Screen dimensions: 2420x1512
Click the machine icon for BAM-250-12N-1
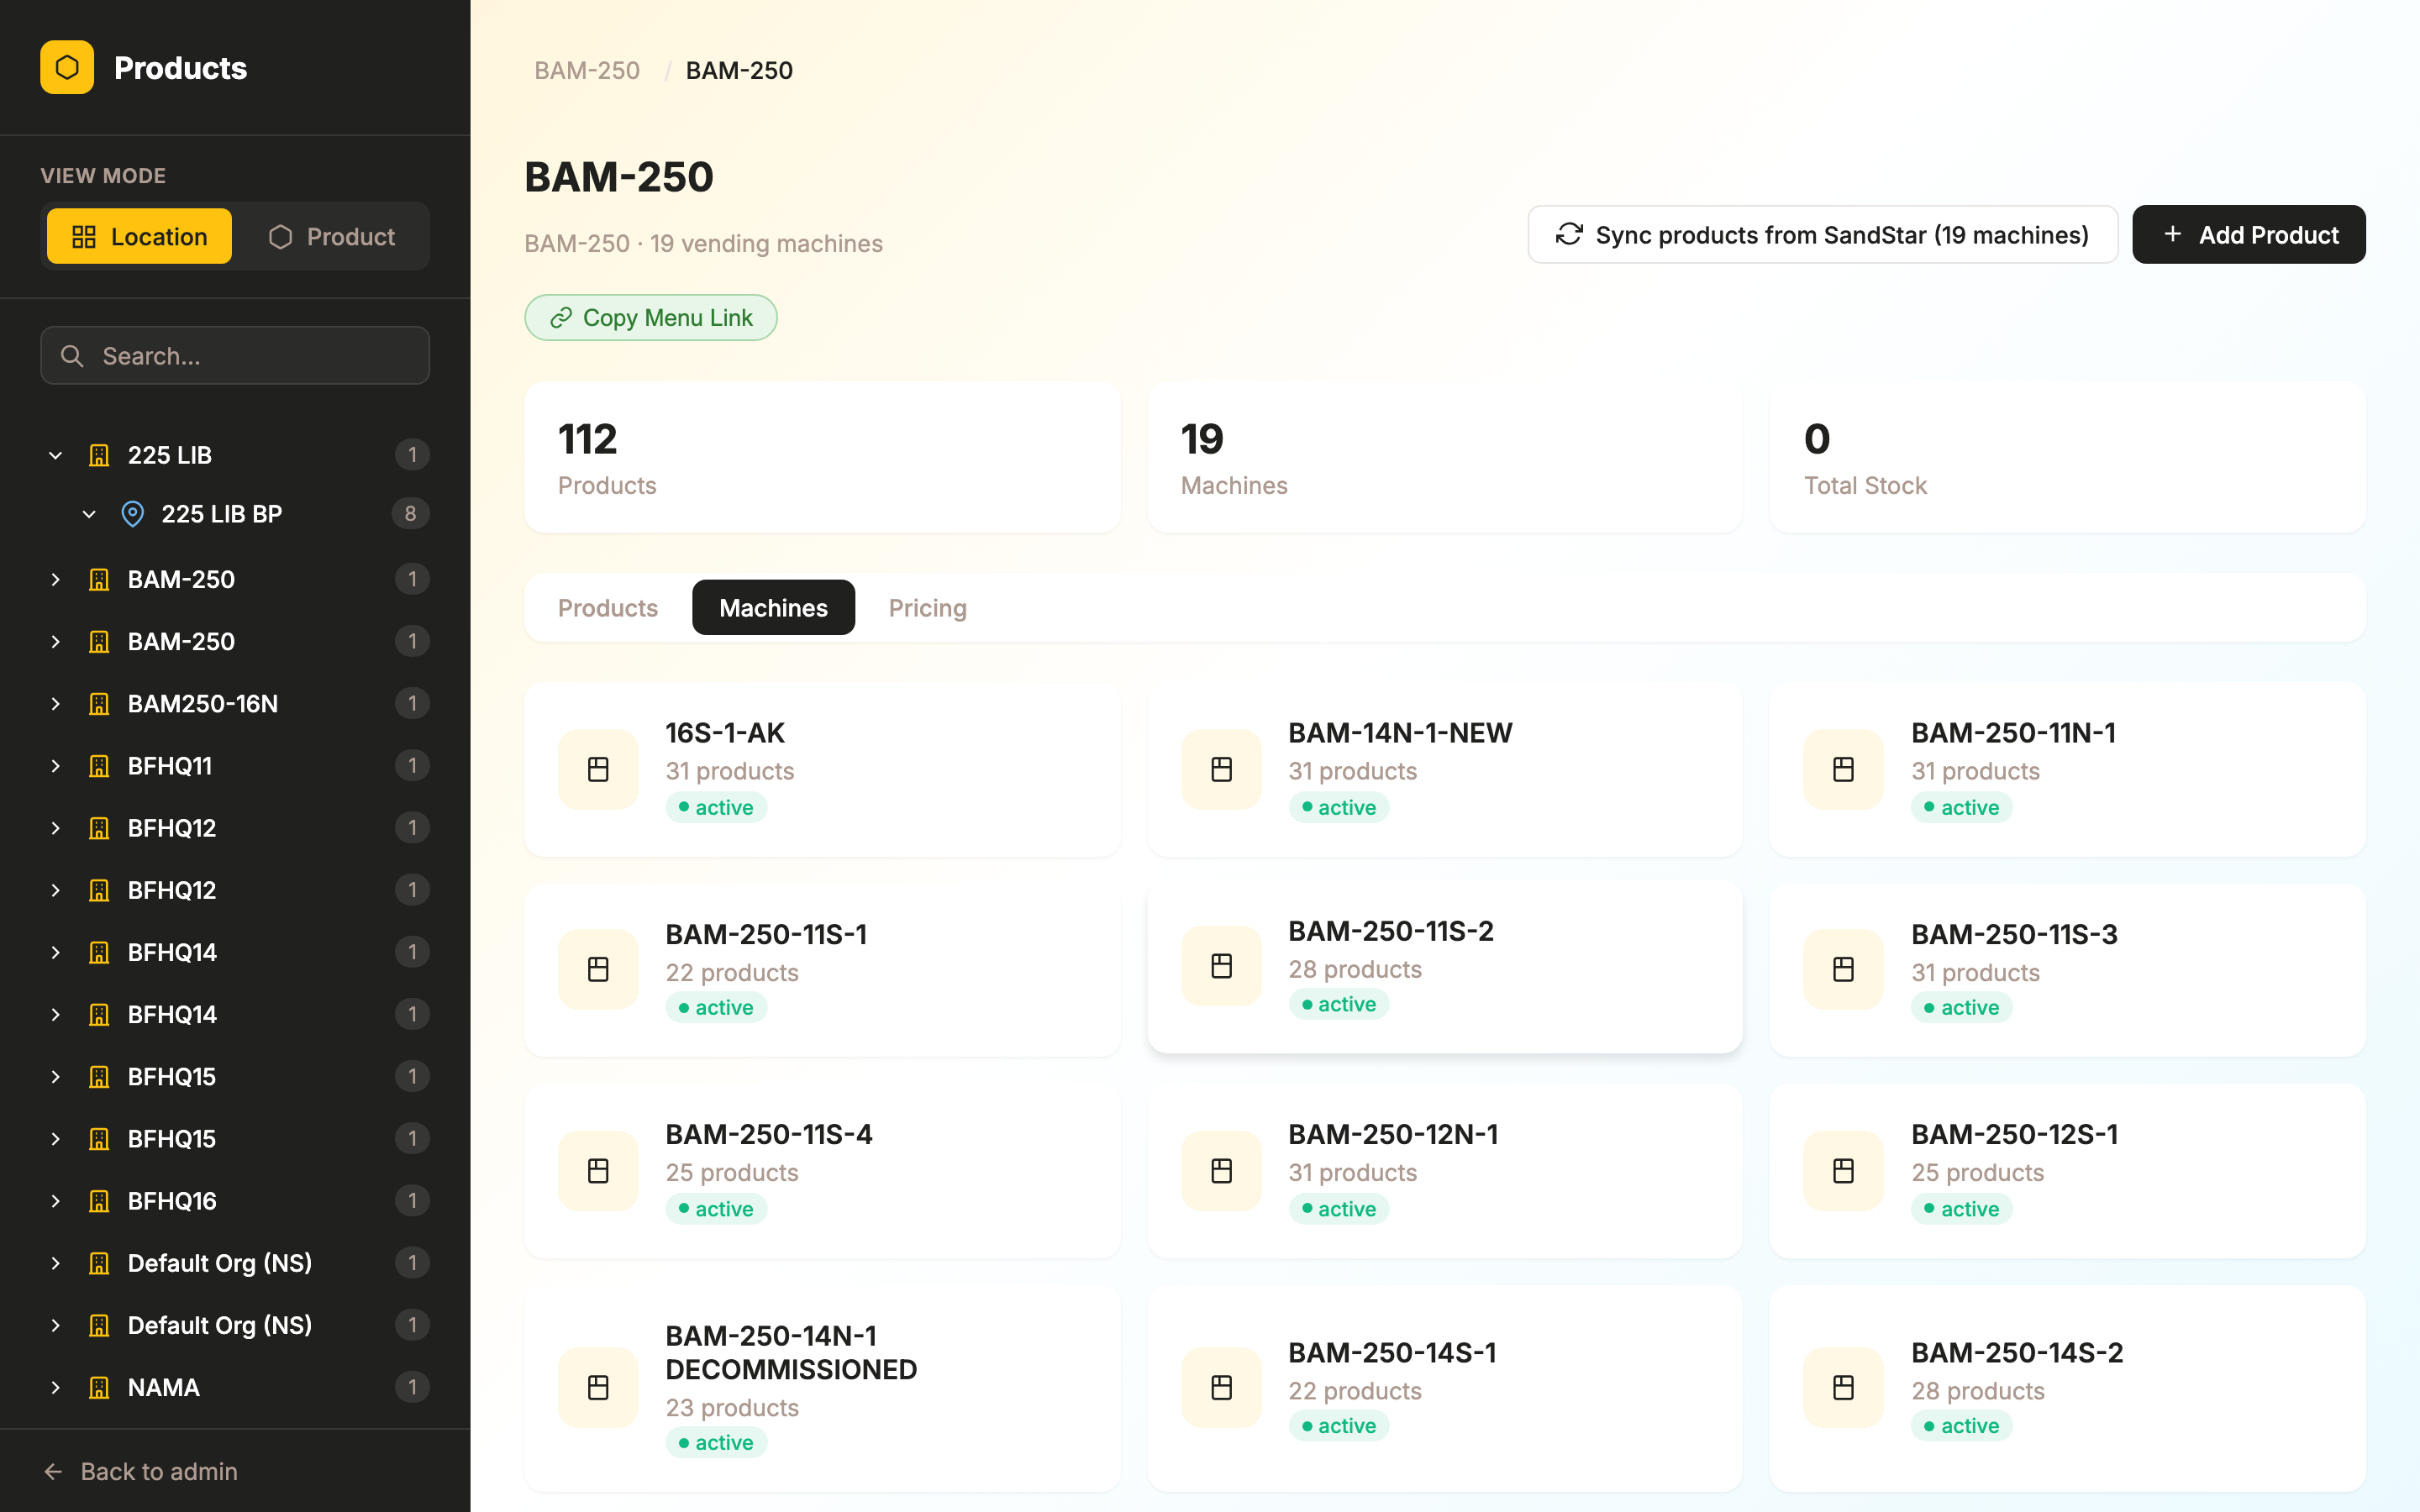(1221, 1171)
